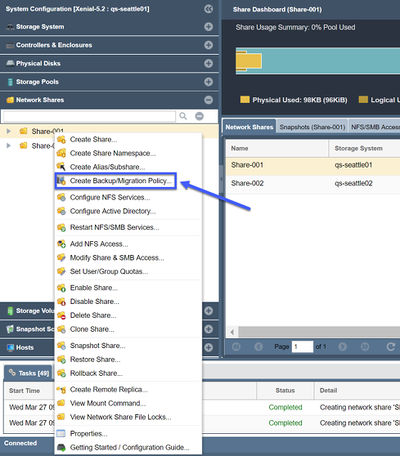Open the Tasks [49] tab
400x456 pixels.
coord(29,373)
